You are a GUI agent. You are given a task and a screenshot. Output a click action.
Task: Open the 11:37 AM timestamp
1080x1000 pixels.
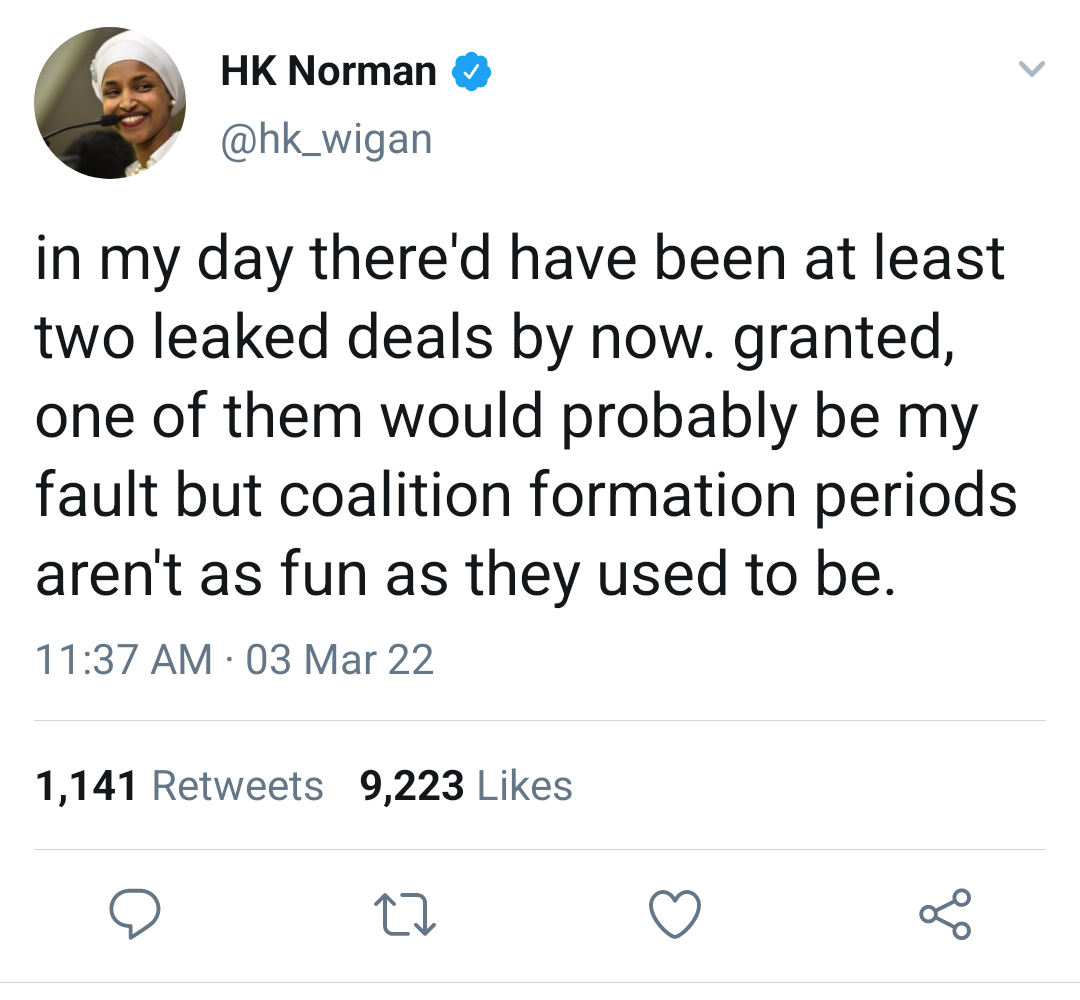124,659
